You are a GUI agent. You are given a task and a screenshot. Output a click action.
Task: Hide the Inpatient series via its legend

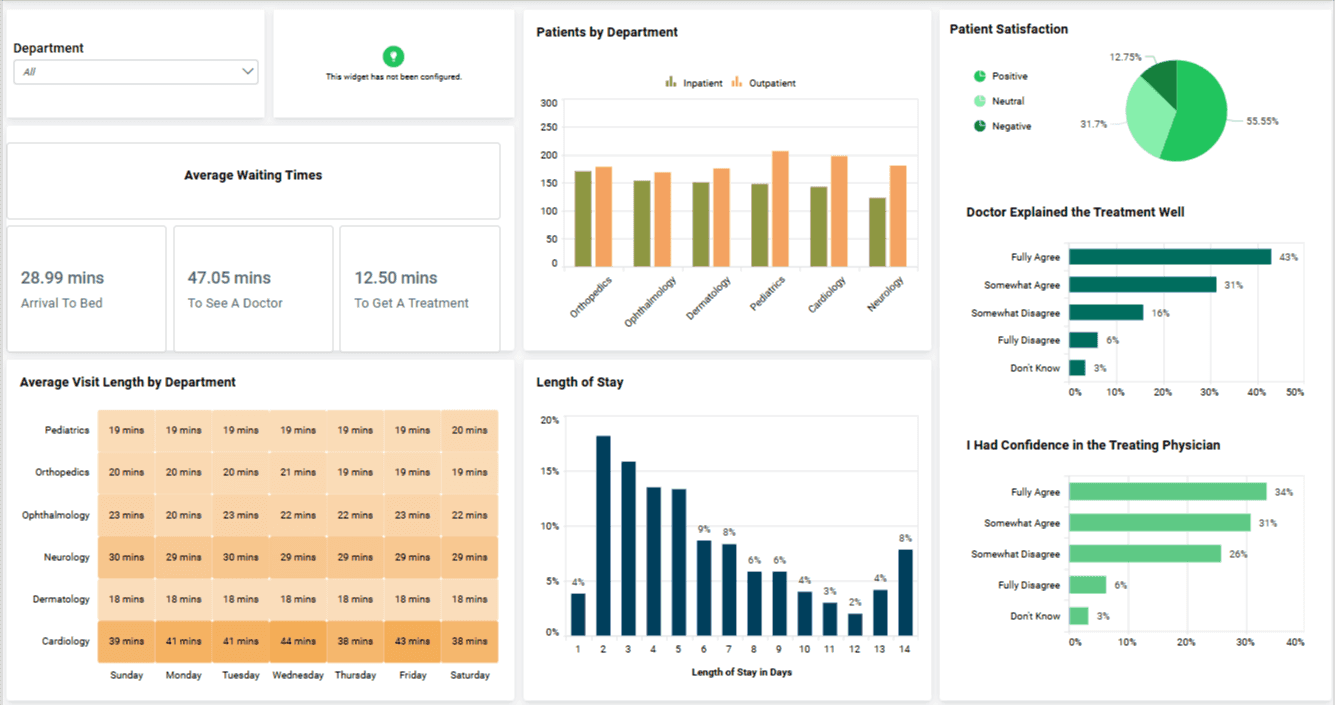(x=690, y=82)
